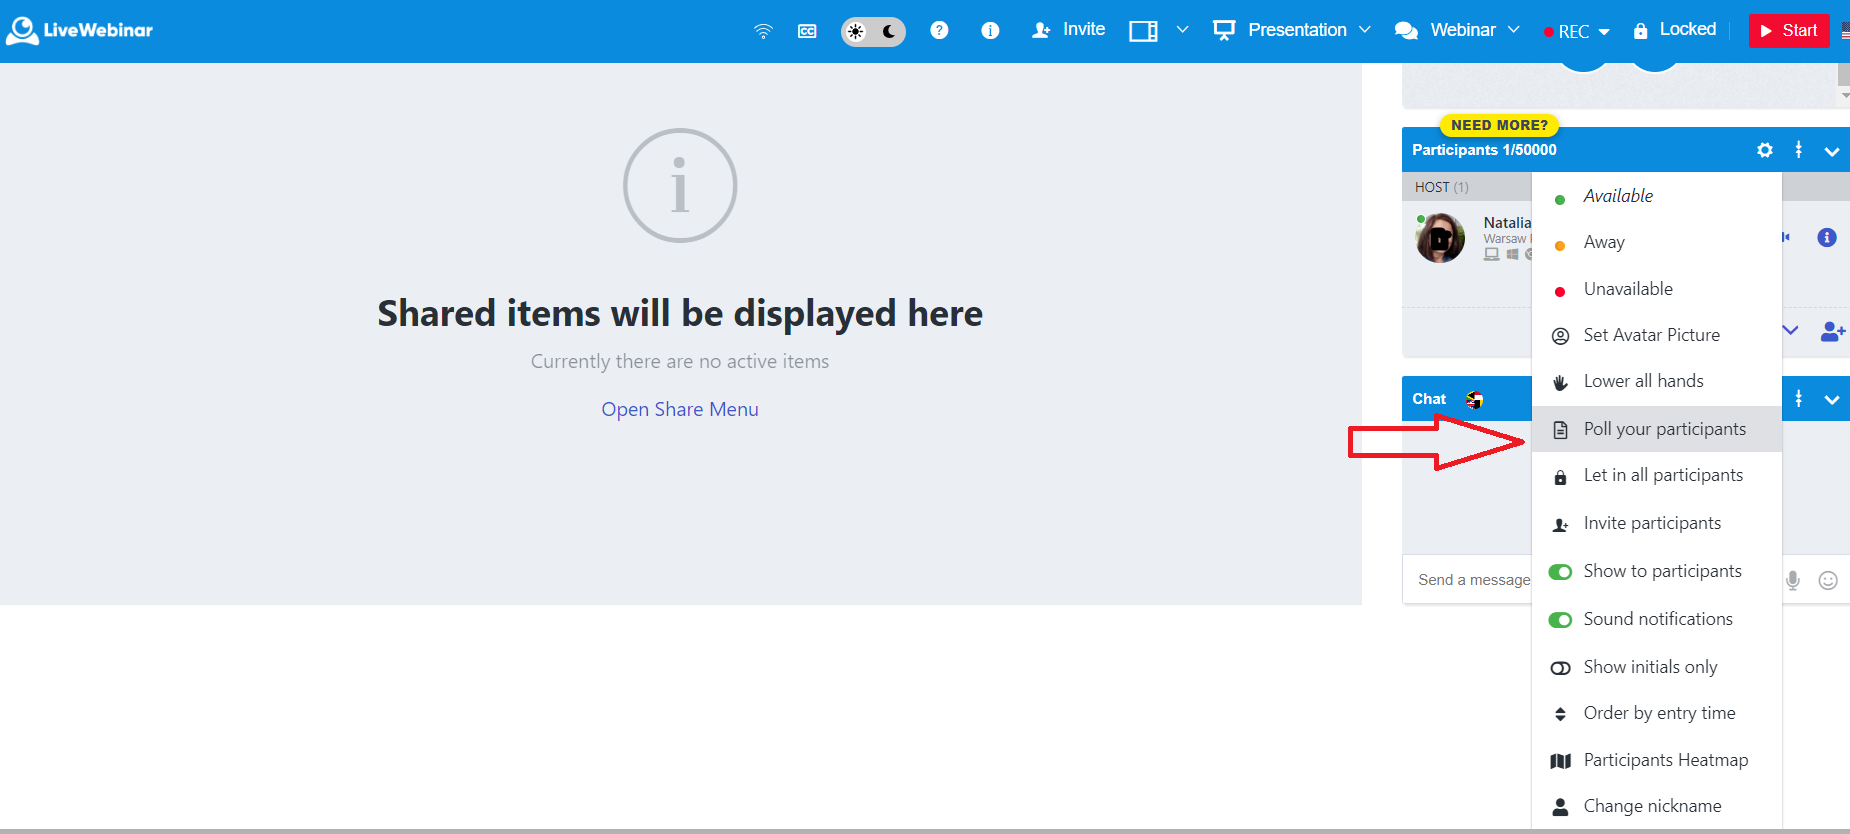Click the Wi-Fi connection status icon
This screenshot has width=1850, height=834.
click(x=763, y=31)
